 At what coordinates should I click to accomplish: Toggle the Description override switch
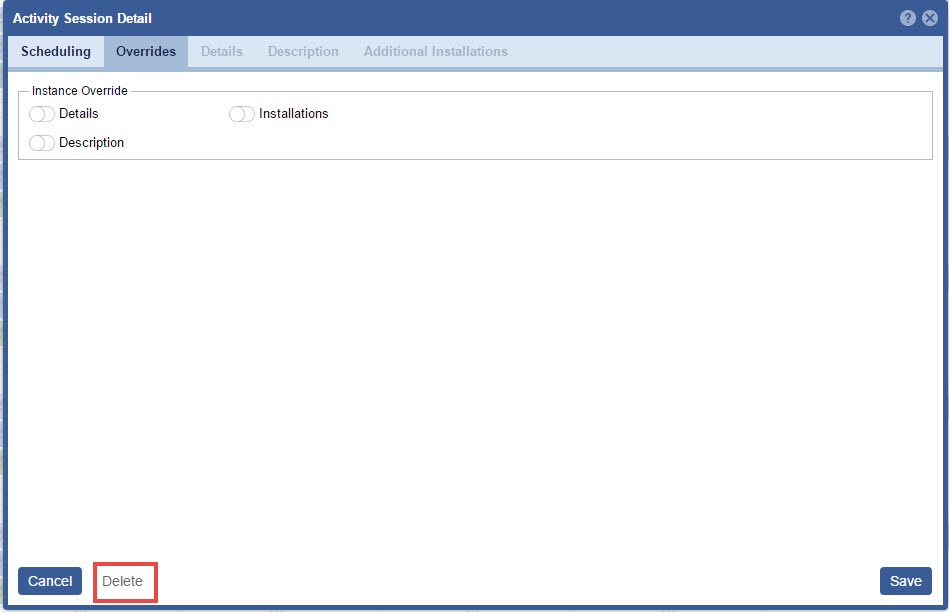42,143
